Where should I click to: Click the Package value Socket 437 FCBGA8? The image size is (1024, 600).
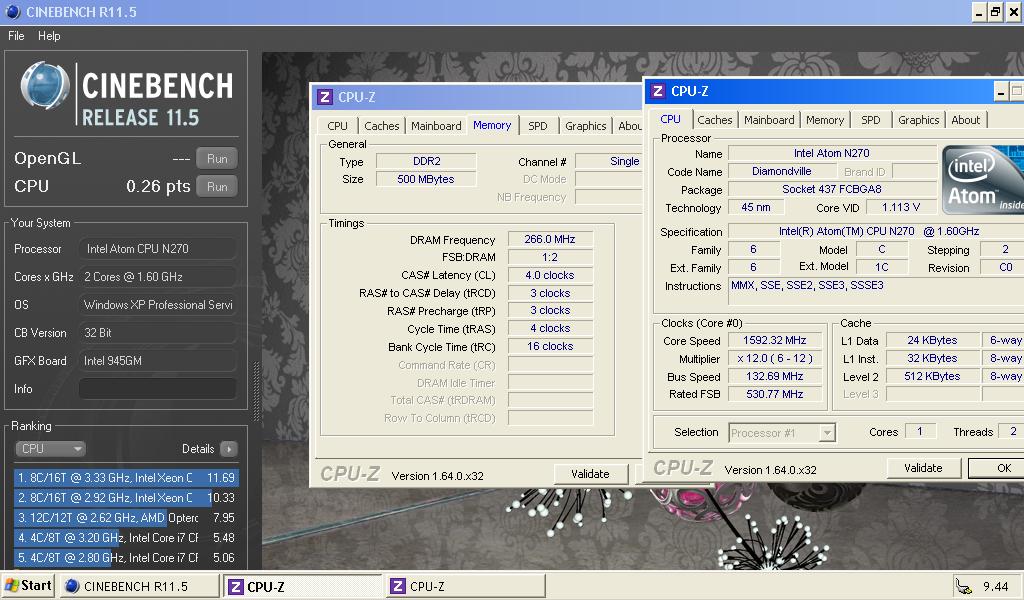(831, 189)
